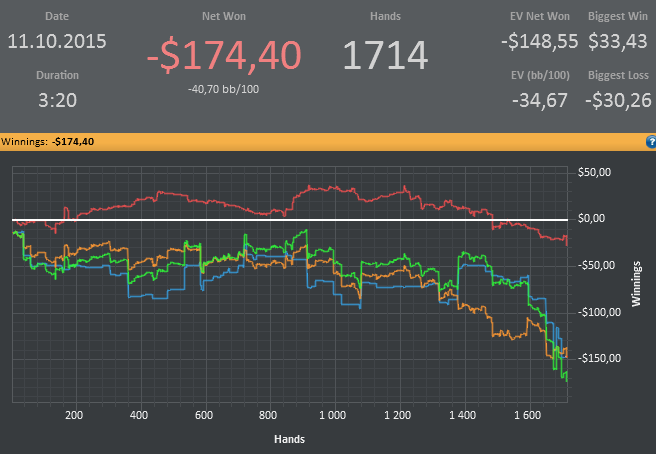The image size is (656, 454).
Task: Click the Biggest Win value $33,43
Action: [618, 41]
